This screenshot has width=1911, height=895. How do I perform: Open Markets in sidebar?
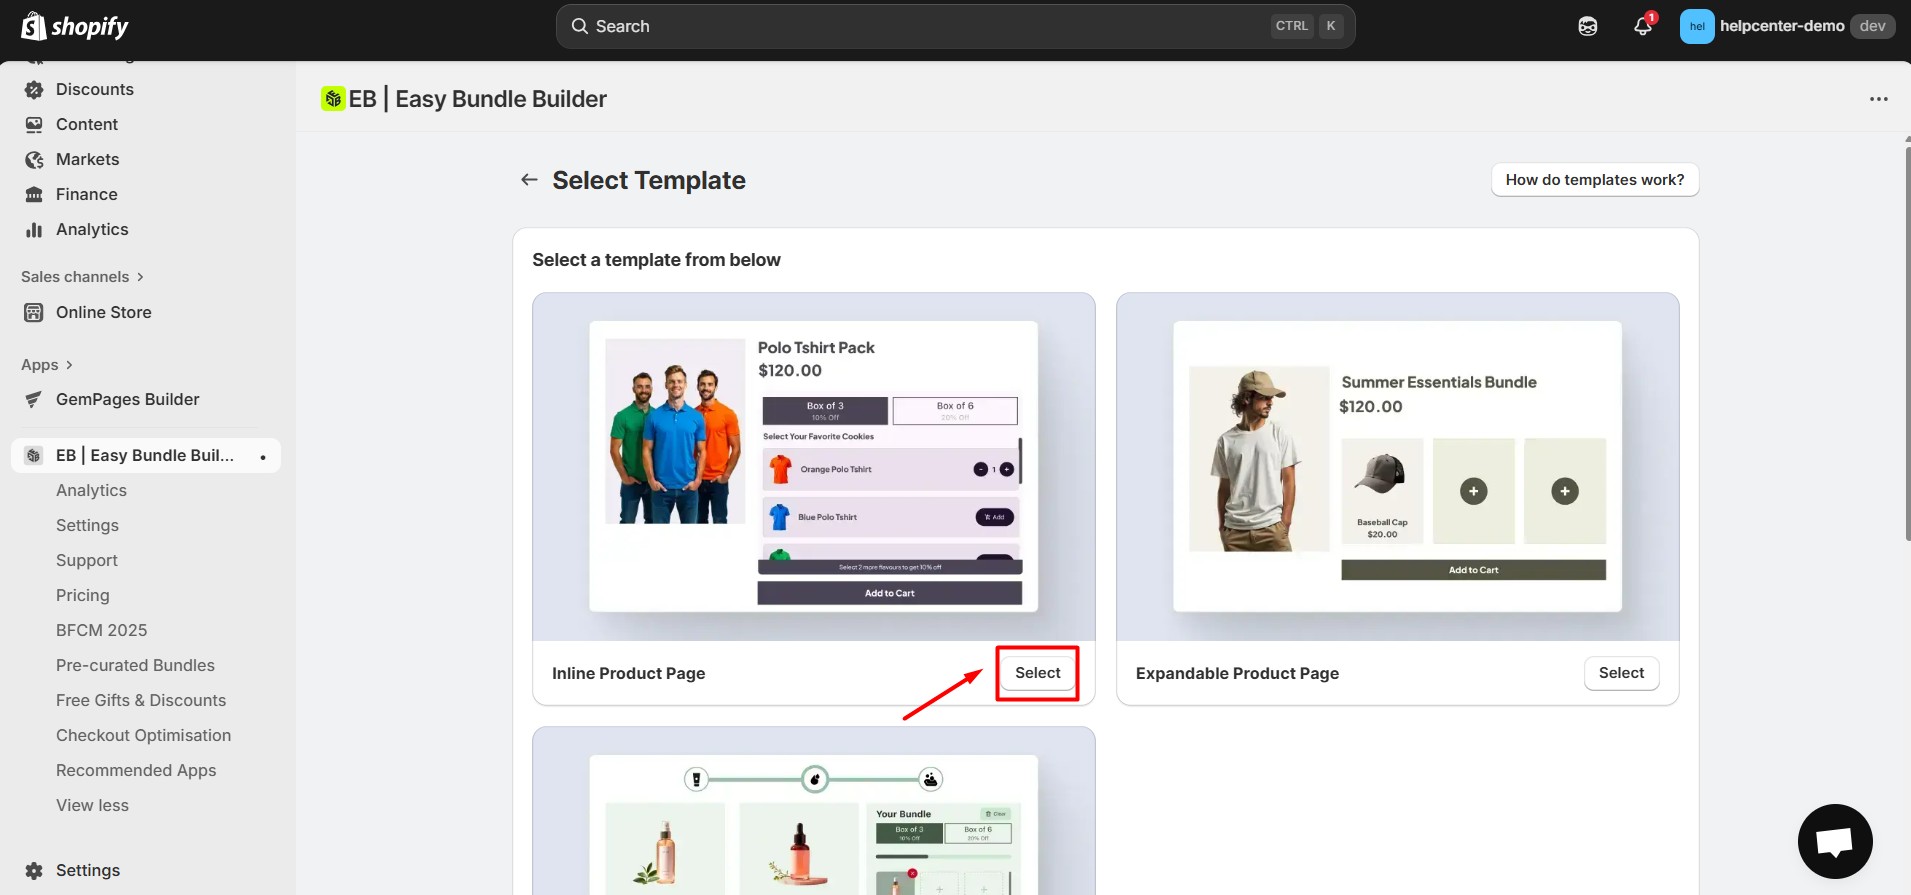click(87, 160)
